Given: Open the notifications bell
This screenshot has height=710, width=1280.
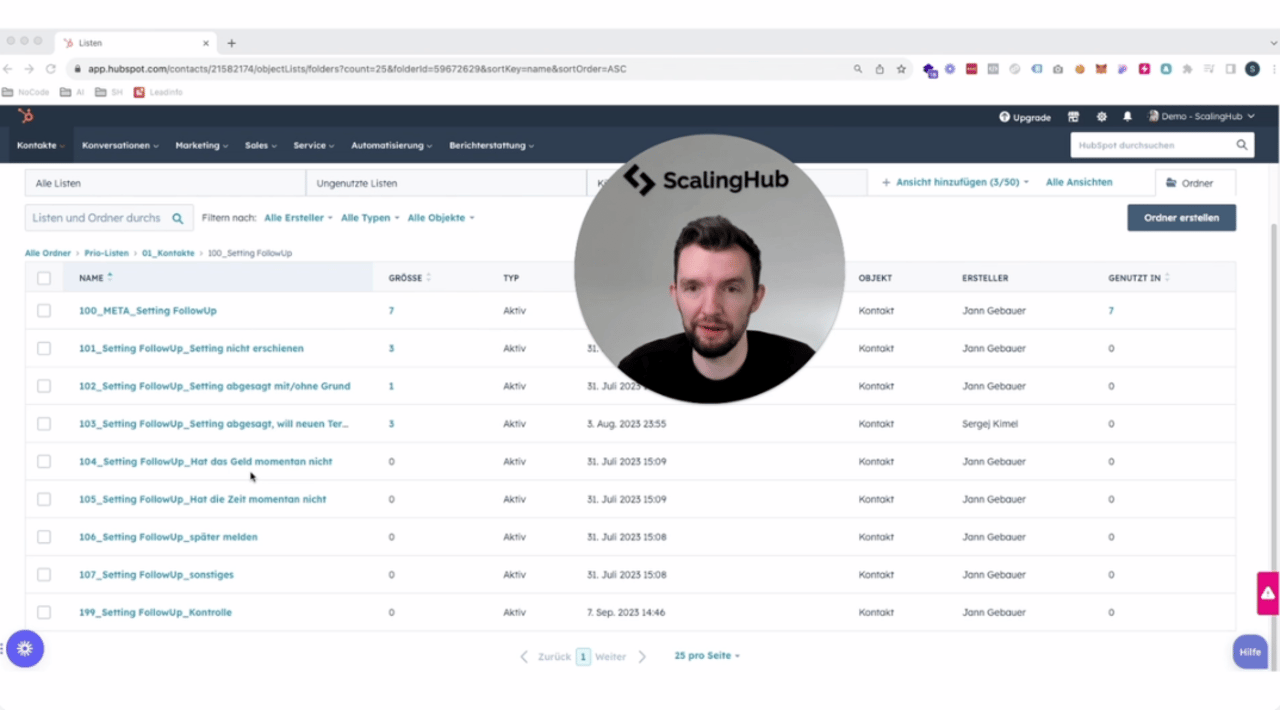Looking at the screenshot, I should (1127, 117).
